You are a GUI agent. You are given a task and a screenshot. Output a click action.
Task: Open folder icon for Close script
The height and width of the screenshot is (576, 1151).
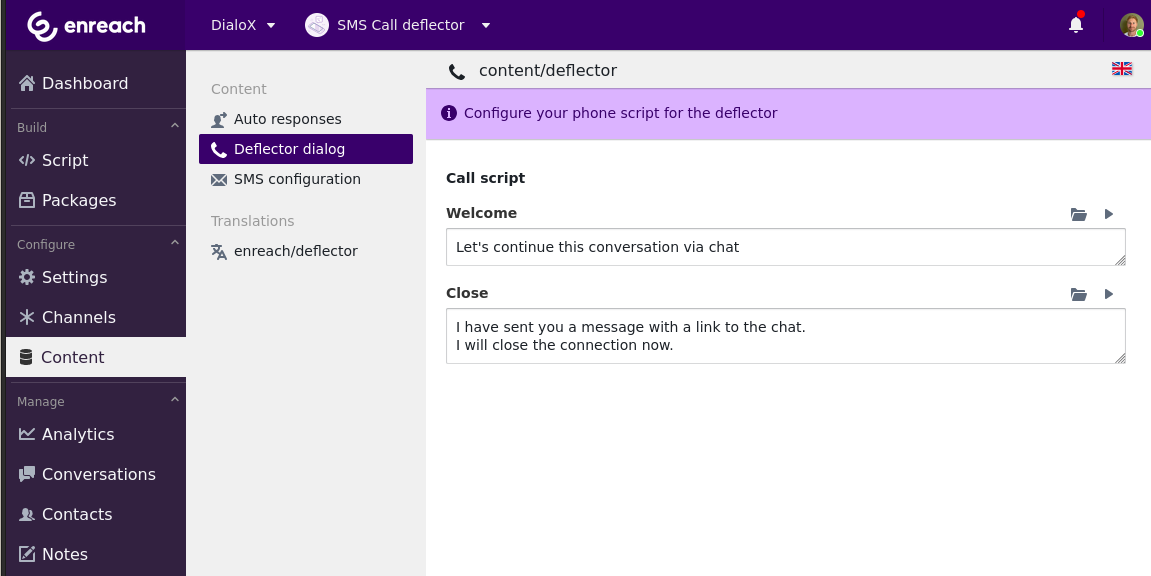pos(1078,294)
